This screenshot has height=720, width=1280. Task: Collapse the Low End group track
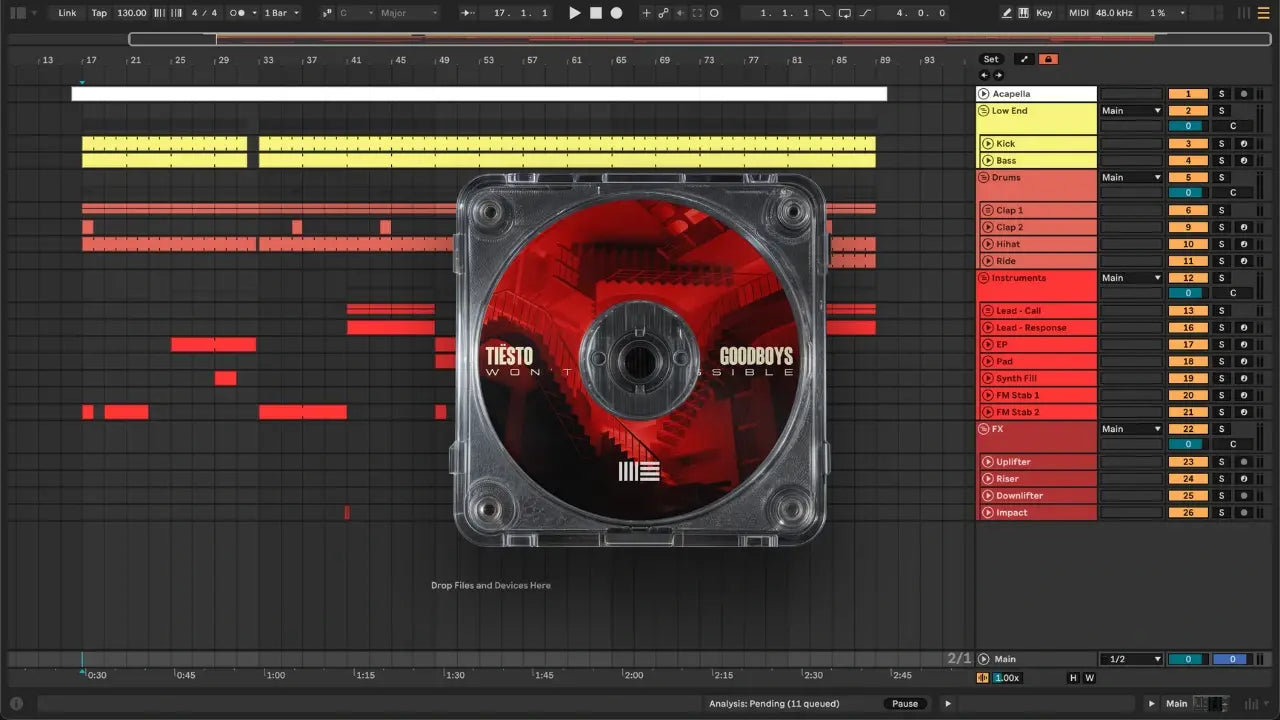click(x=983, y=111)
